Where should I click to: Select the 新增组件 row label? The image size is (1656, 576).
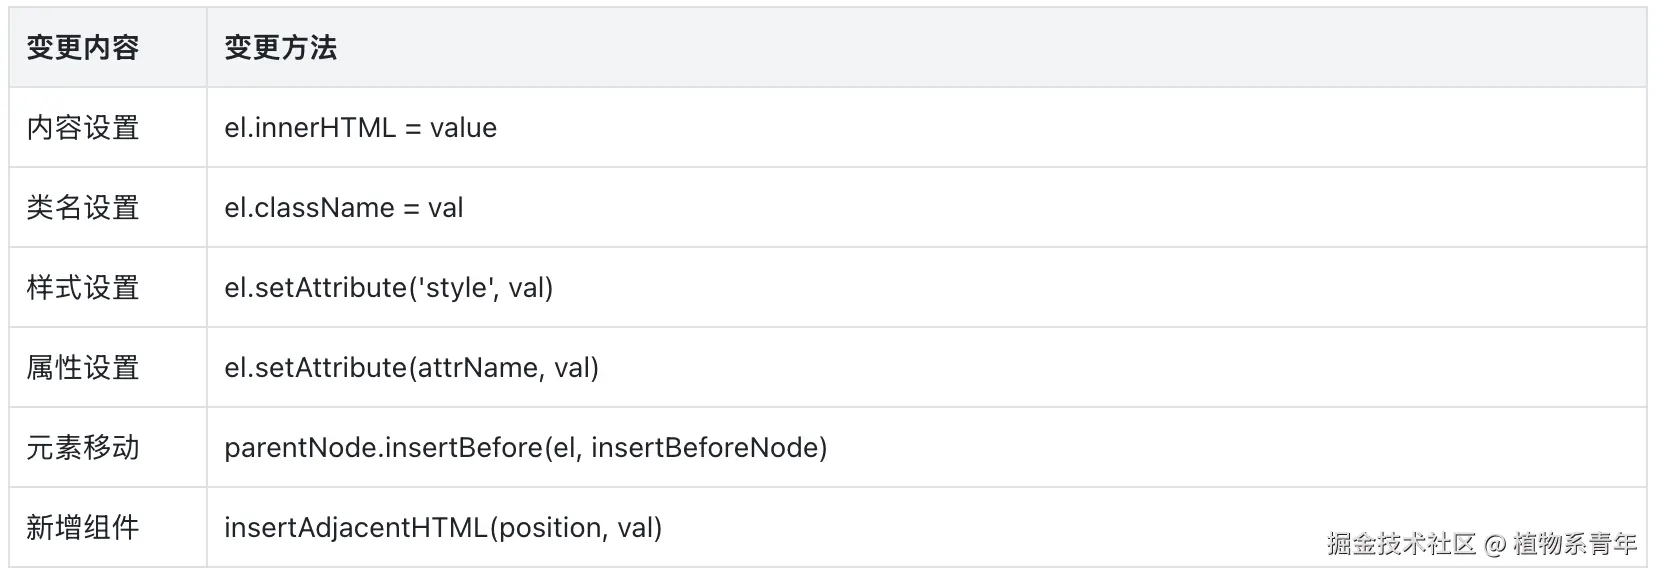pos(83,527)
